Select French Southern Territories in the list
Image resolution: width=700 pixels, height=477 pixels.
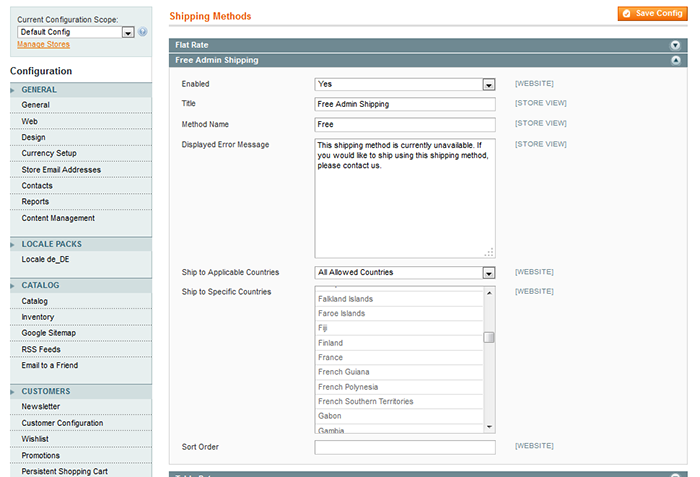click(399, 402)
